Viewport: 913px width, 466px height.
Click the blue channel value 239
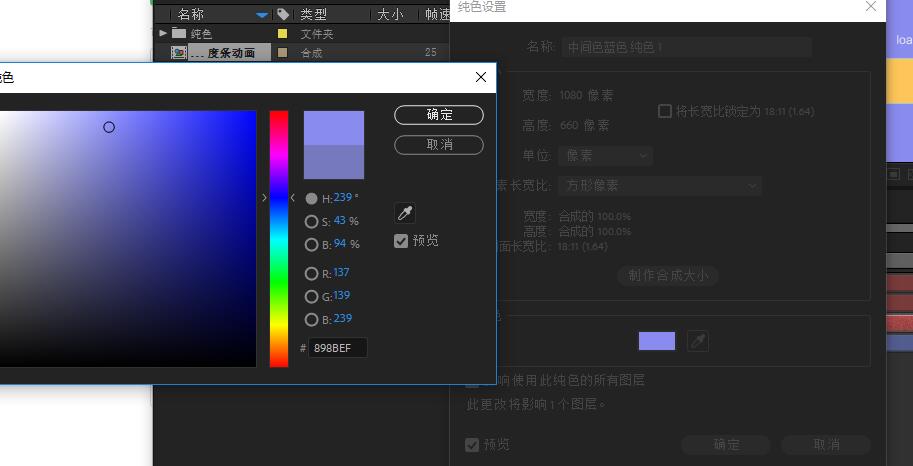pyautogui.click(x=342, y=319)
